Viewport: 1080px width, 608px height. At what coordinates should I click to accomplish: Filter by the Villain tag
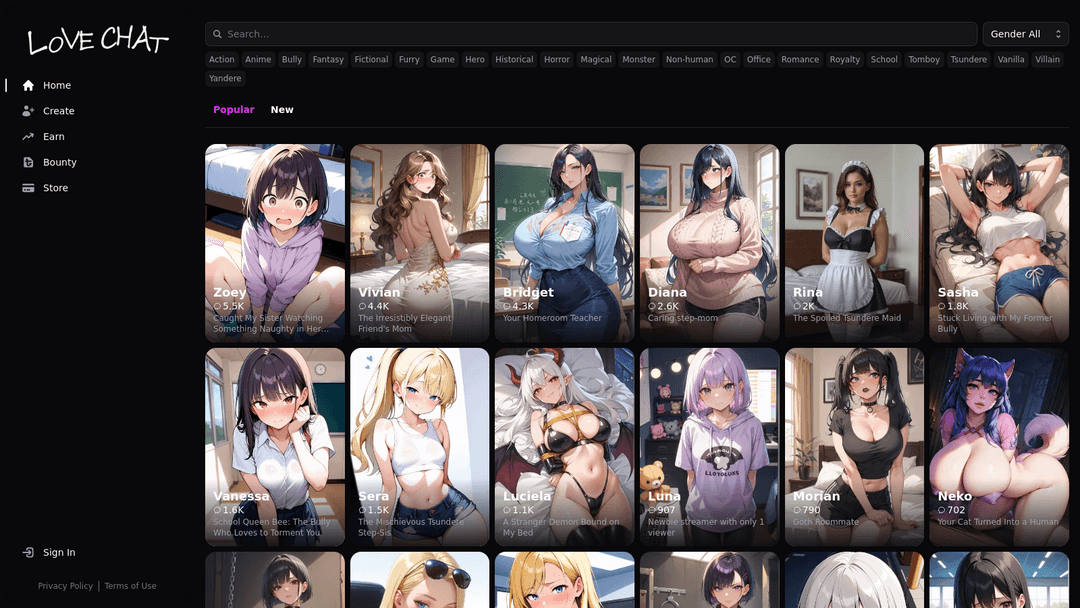click(1048, 59)
